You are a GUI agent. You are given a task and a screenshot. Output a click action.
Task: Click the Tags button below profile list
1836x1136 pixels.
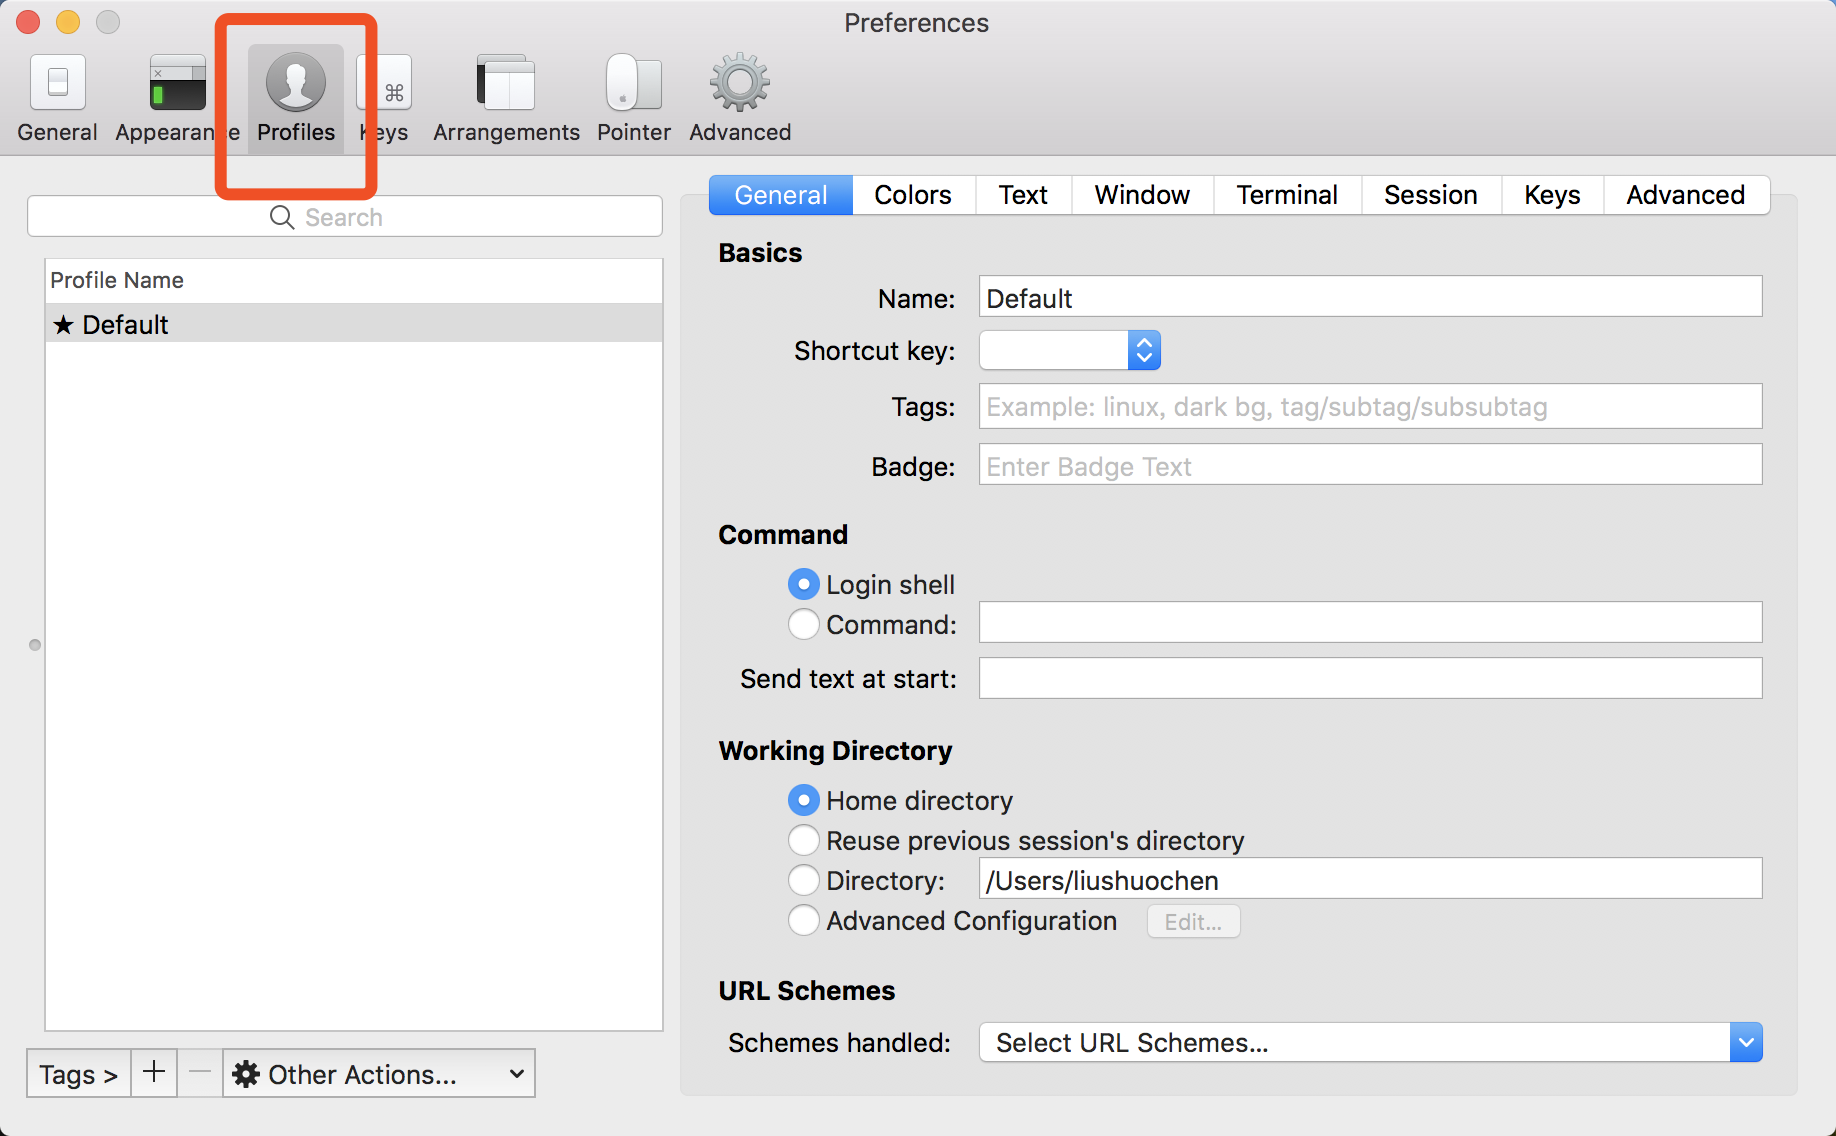coord(77,1073)
